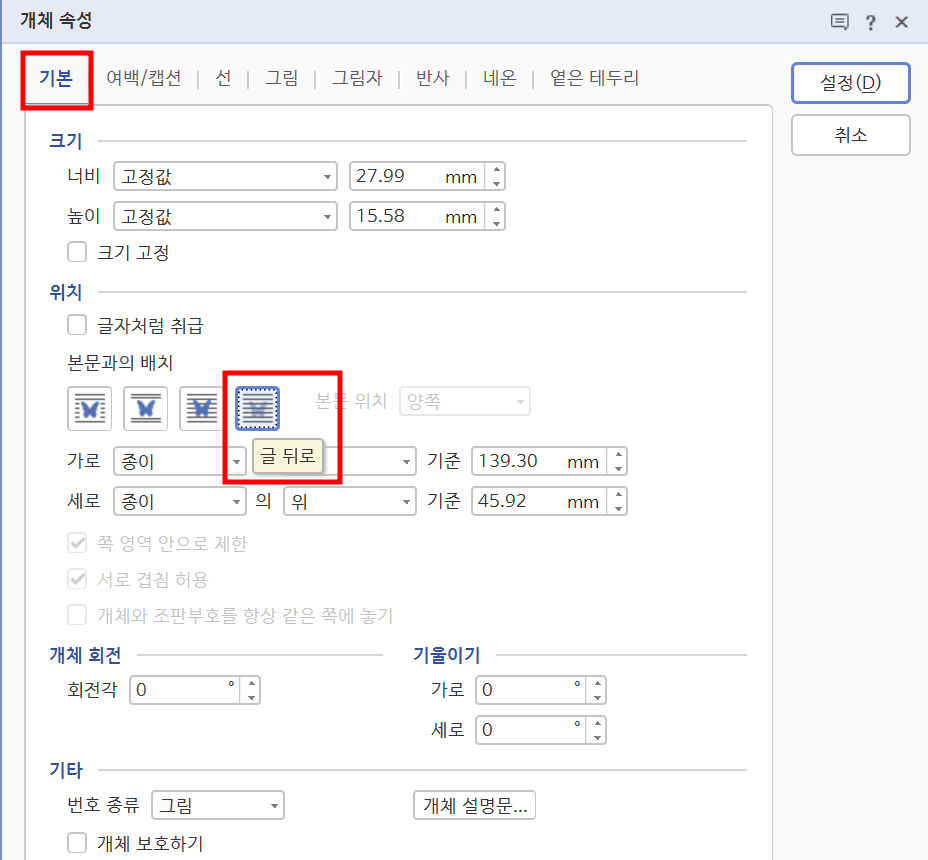Open the 개체 설명문... button
Image resolution: width=928 pixels, height=860 pixels.
(x=475, y=806)
